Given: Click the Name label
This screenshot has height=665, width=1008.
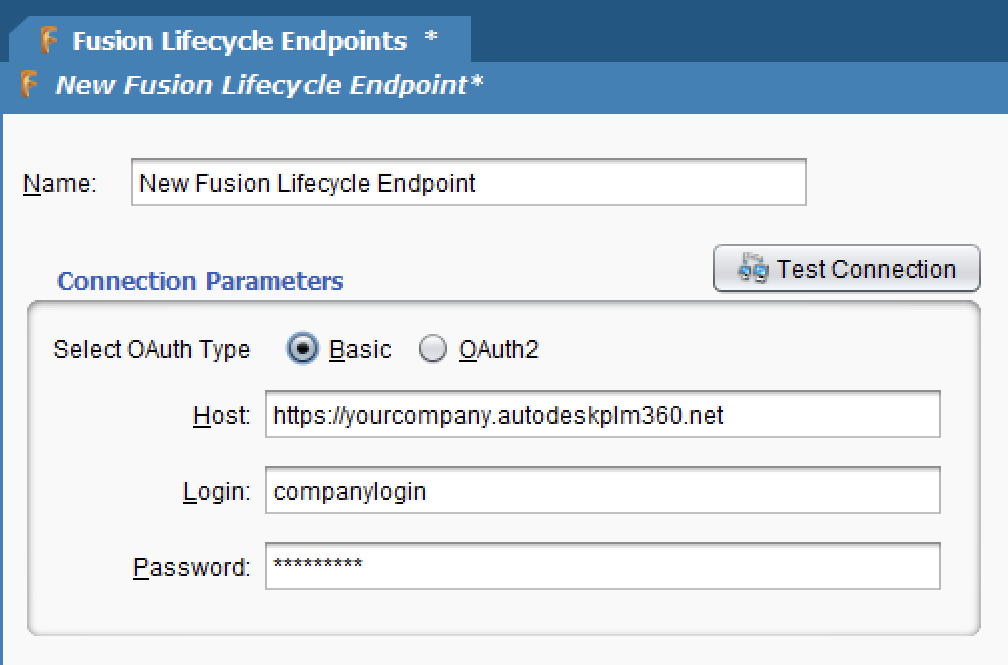Looking at the screenshot, I should click(58, 182).
